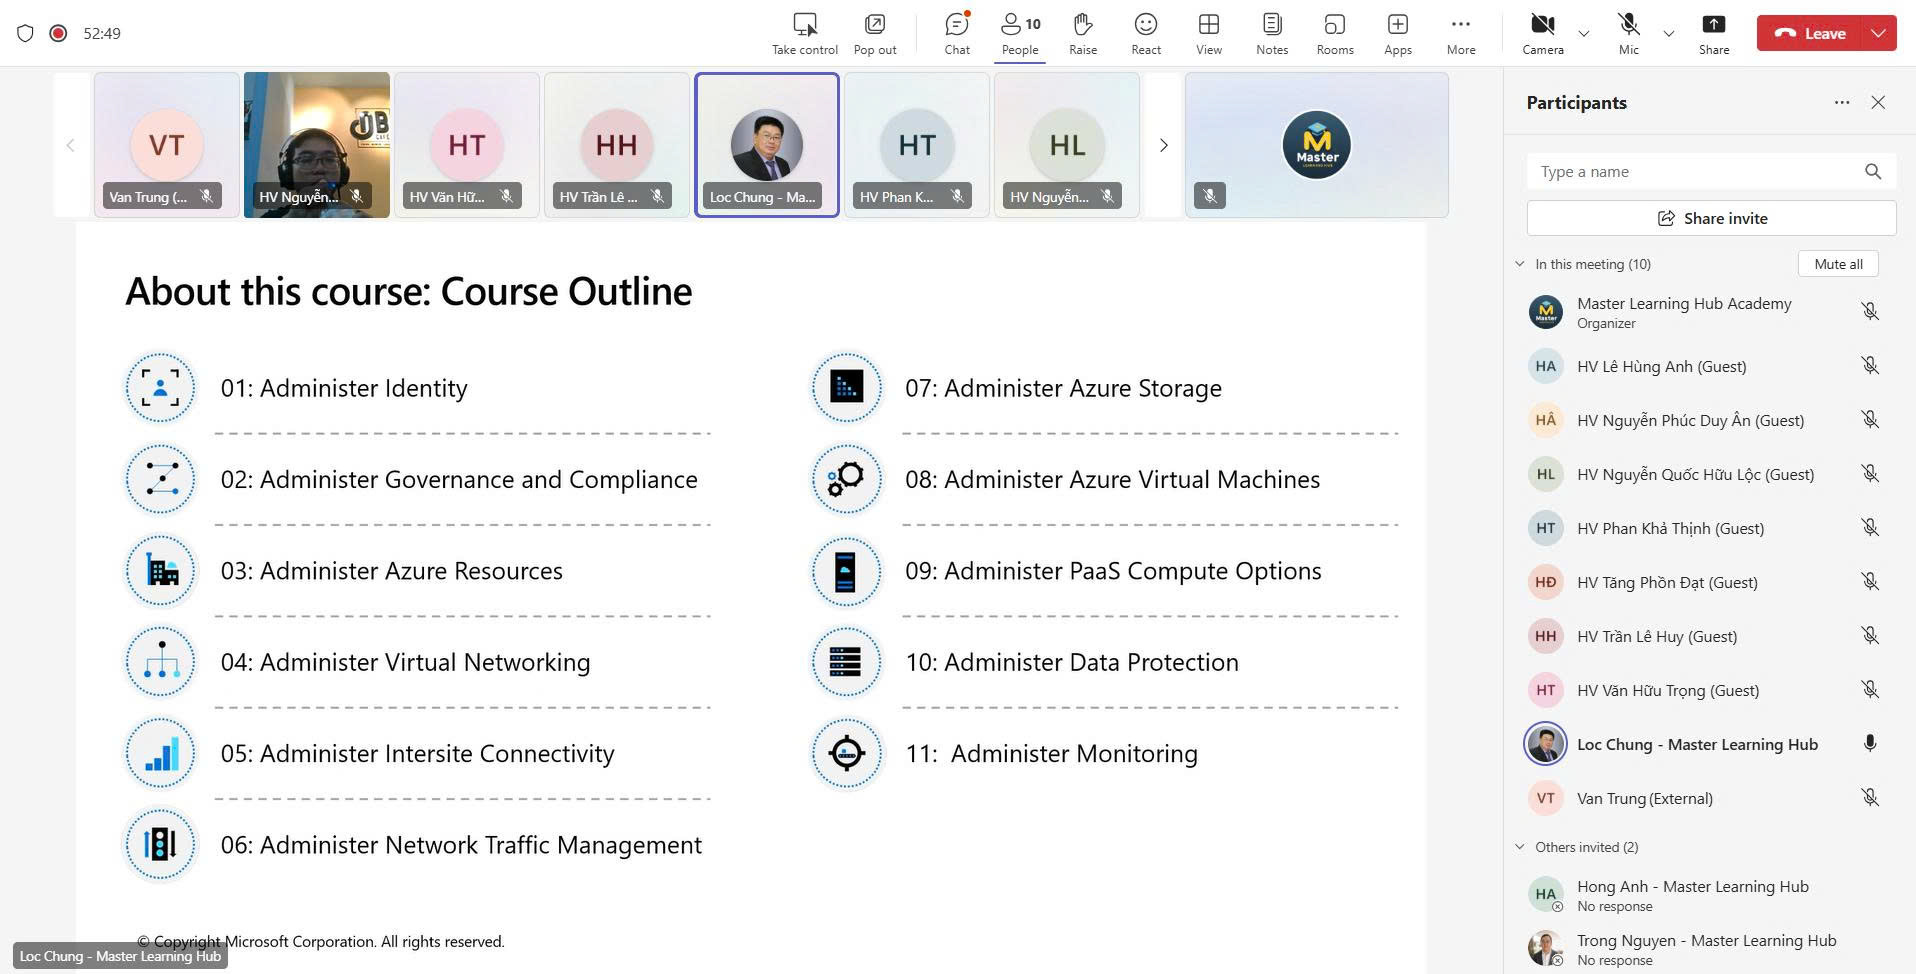1916x974 pixels.
Task: Toggle mic for HV Tăng Phồn Đạt
Action: [1870, 582]
